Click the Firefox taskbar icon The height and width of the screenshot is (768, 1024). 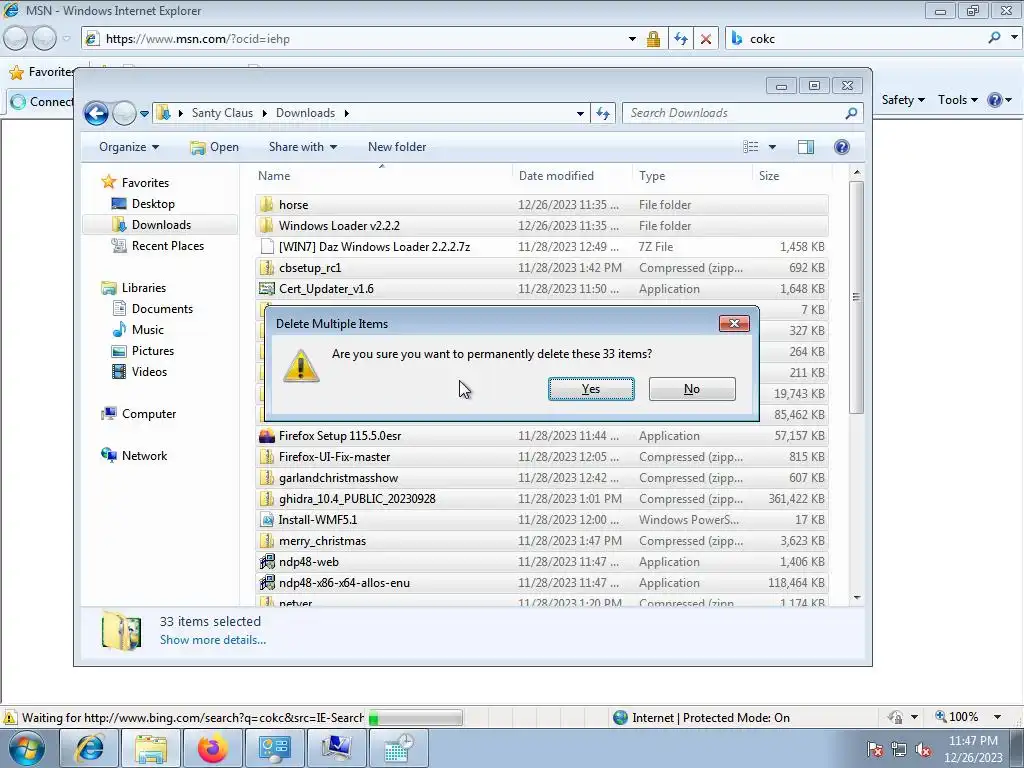[x=212, y=748]
